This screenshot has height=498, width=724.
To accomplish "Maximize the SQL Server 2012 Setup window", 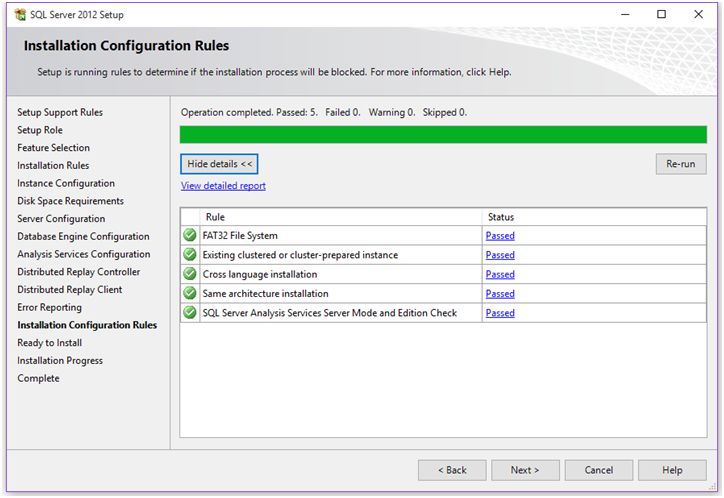I will 662,14.
